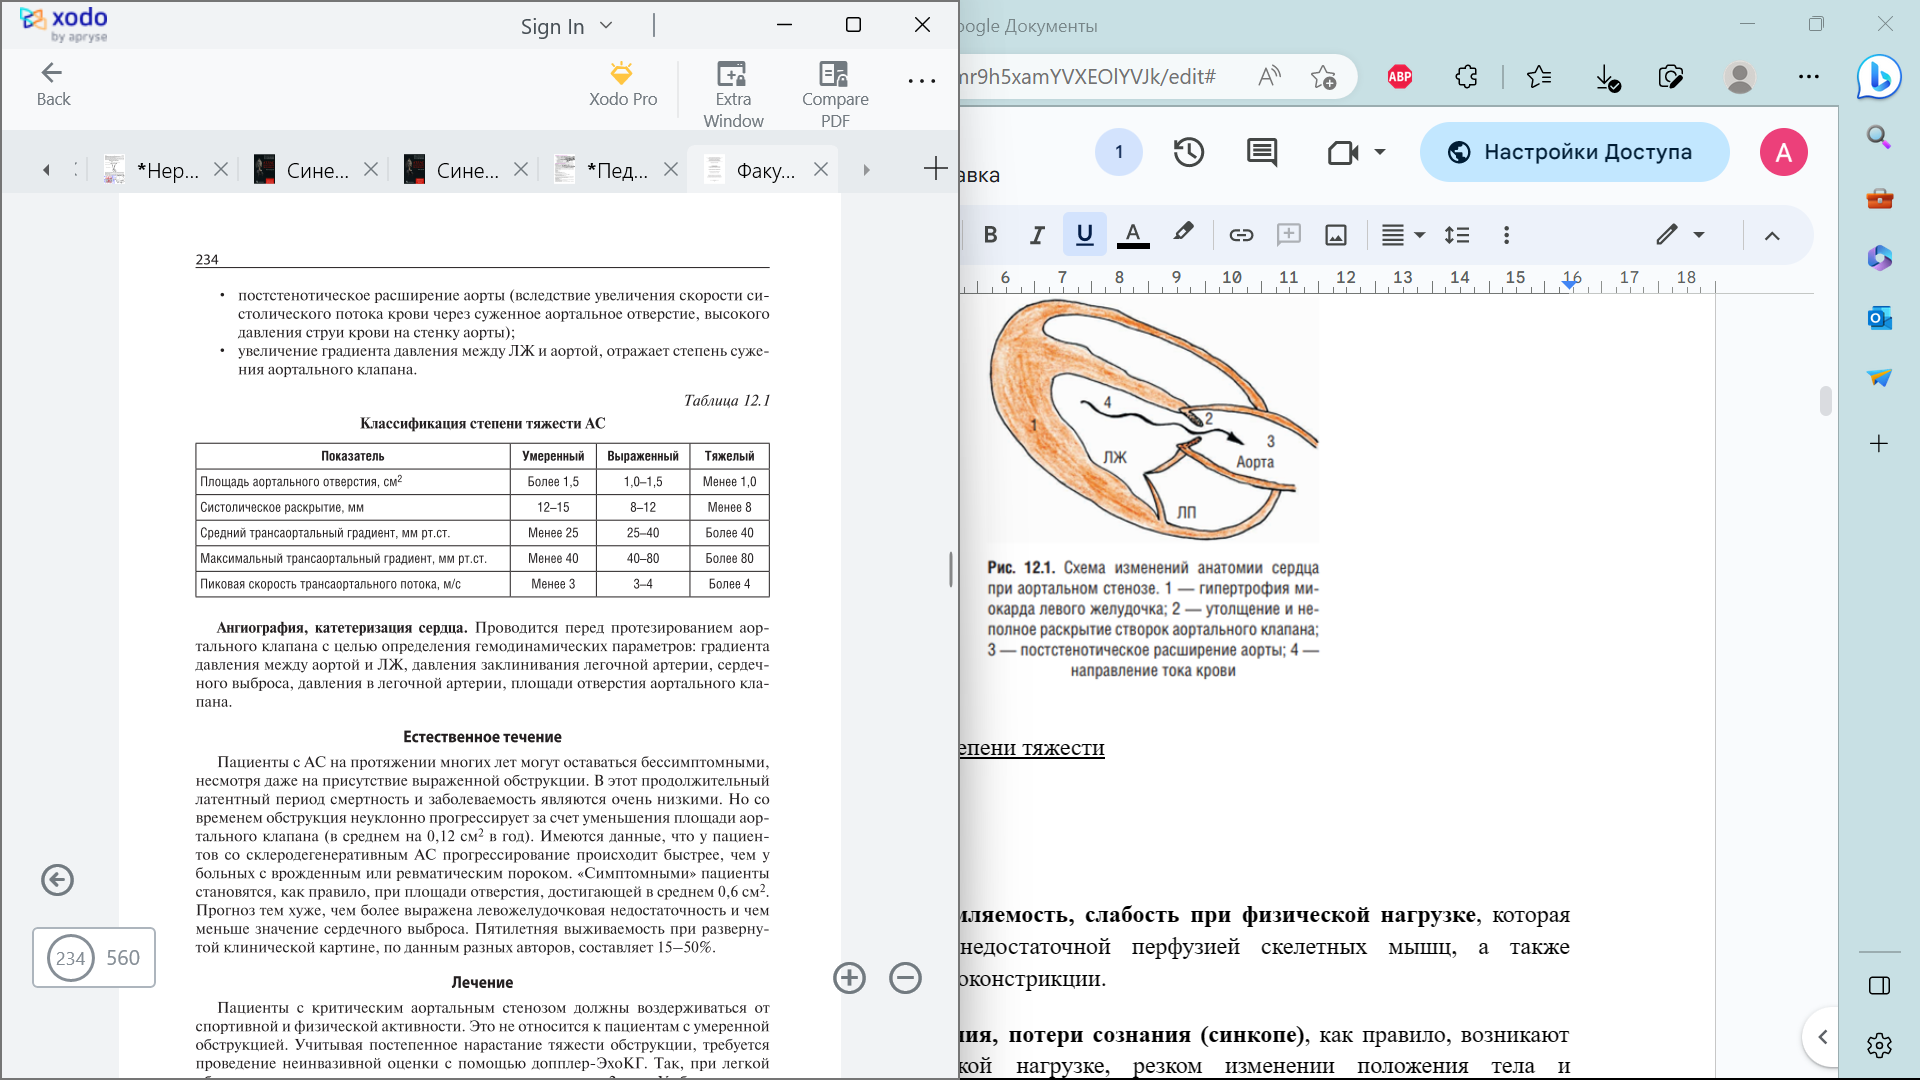Show browser downloads
Viewport: 1920px width, 1080px height.
[x=1607, y=78]
